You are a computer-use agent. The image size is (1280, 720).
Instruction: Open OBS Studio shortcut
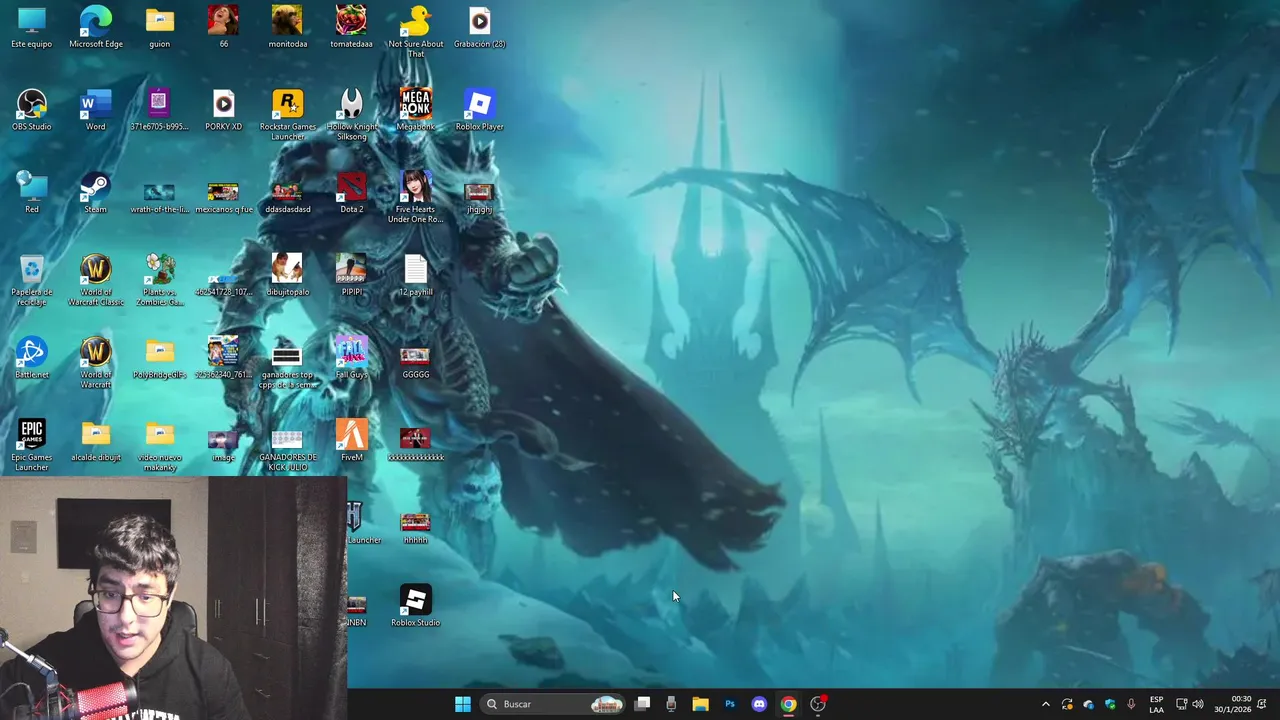pos(32,110)
